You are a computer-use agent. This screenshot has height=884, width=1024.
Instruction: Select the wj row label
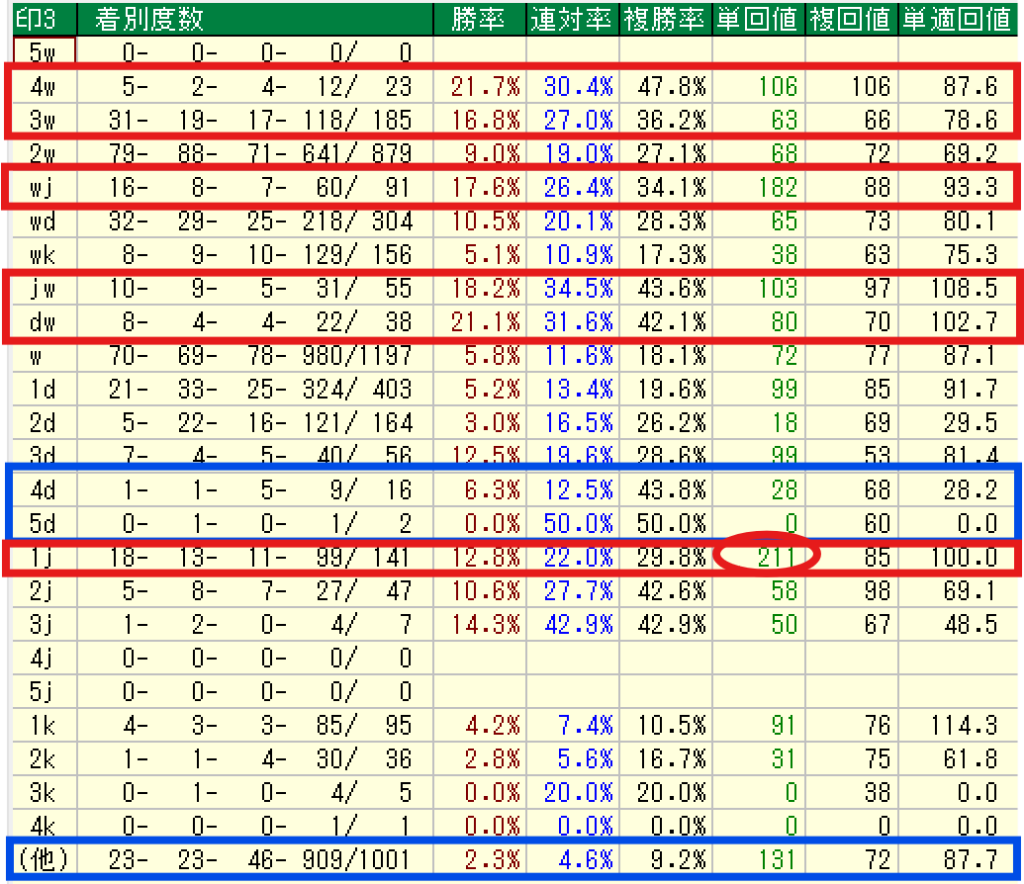(43, 187)
